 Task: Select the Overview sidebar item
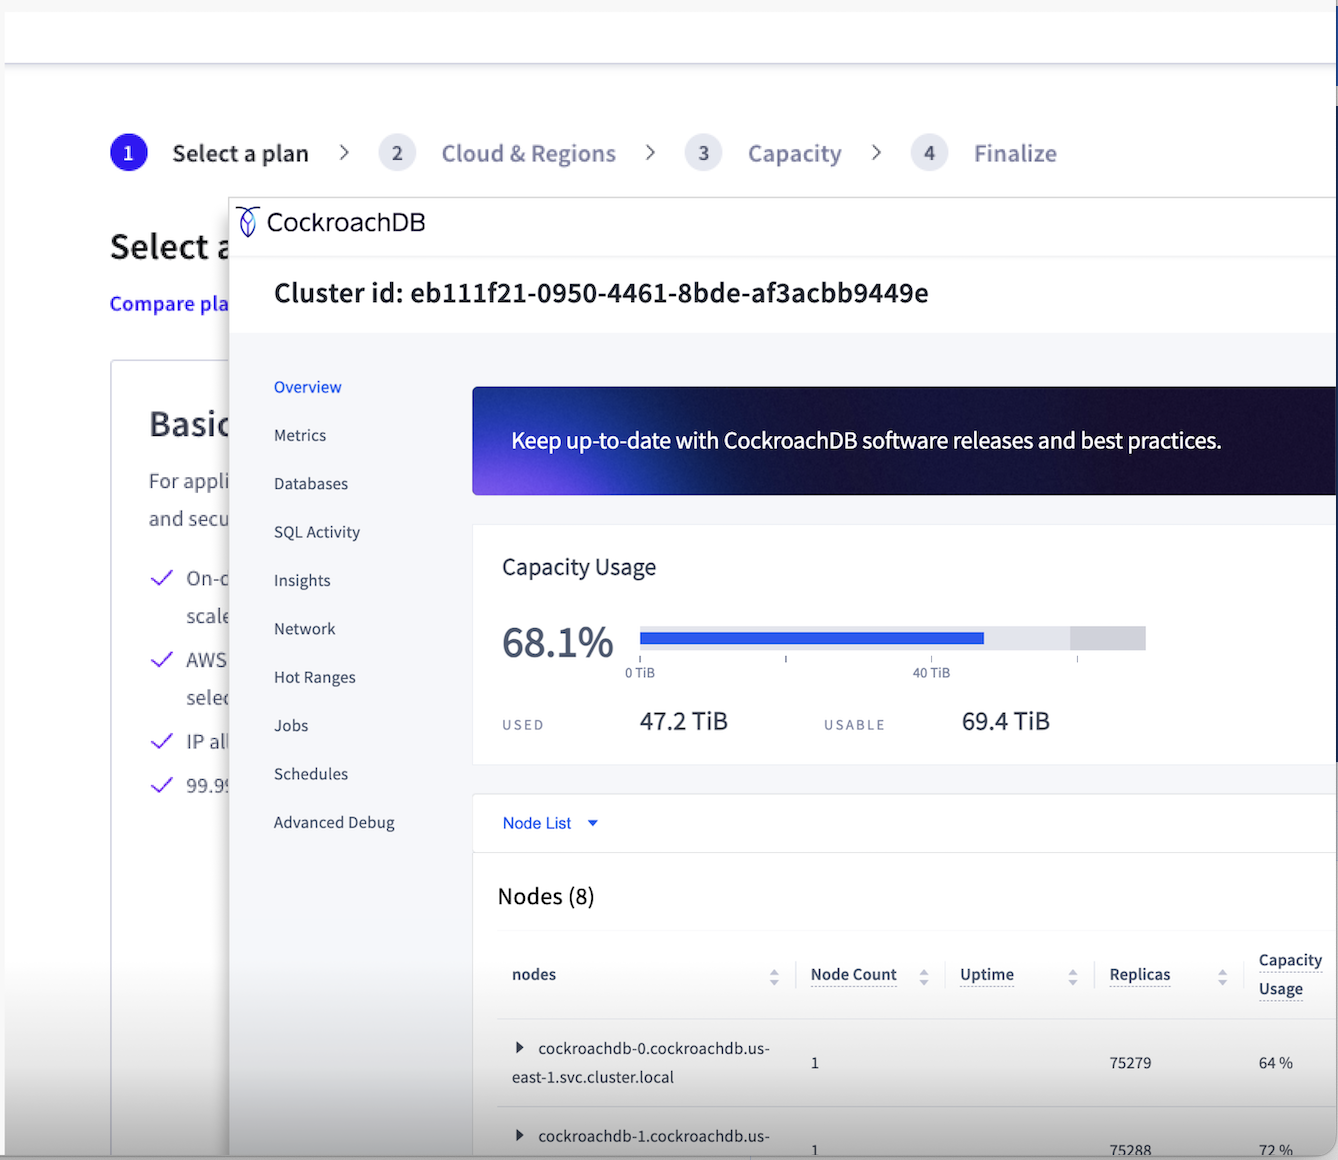pos(308,387)
